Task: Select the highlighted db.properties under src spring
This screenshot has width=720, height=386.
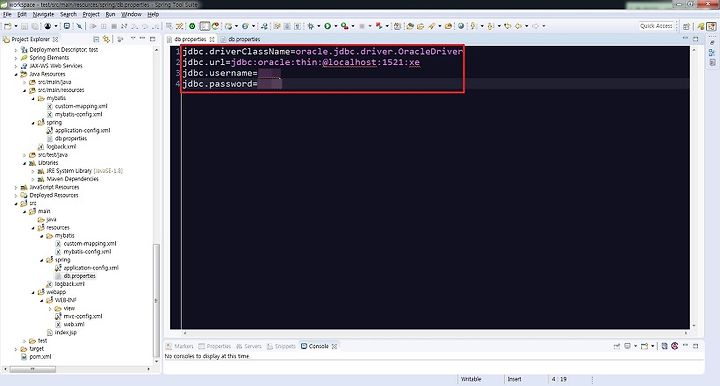Action: [x=79, y=276]
